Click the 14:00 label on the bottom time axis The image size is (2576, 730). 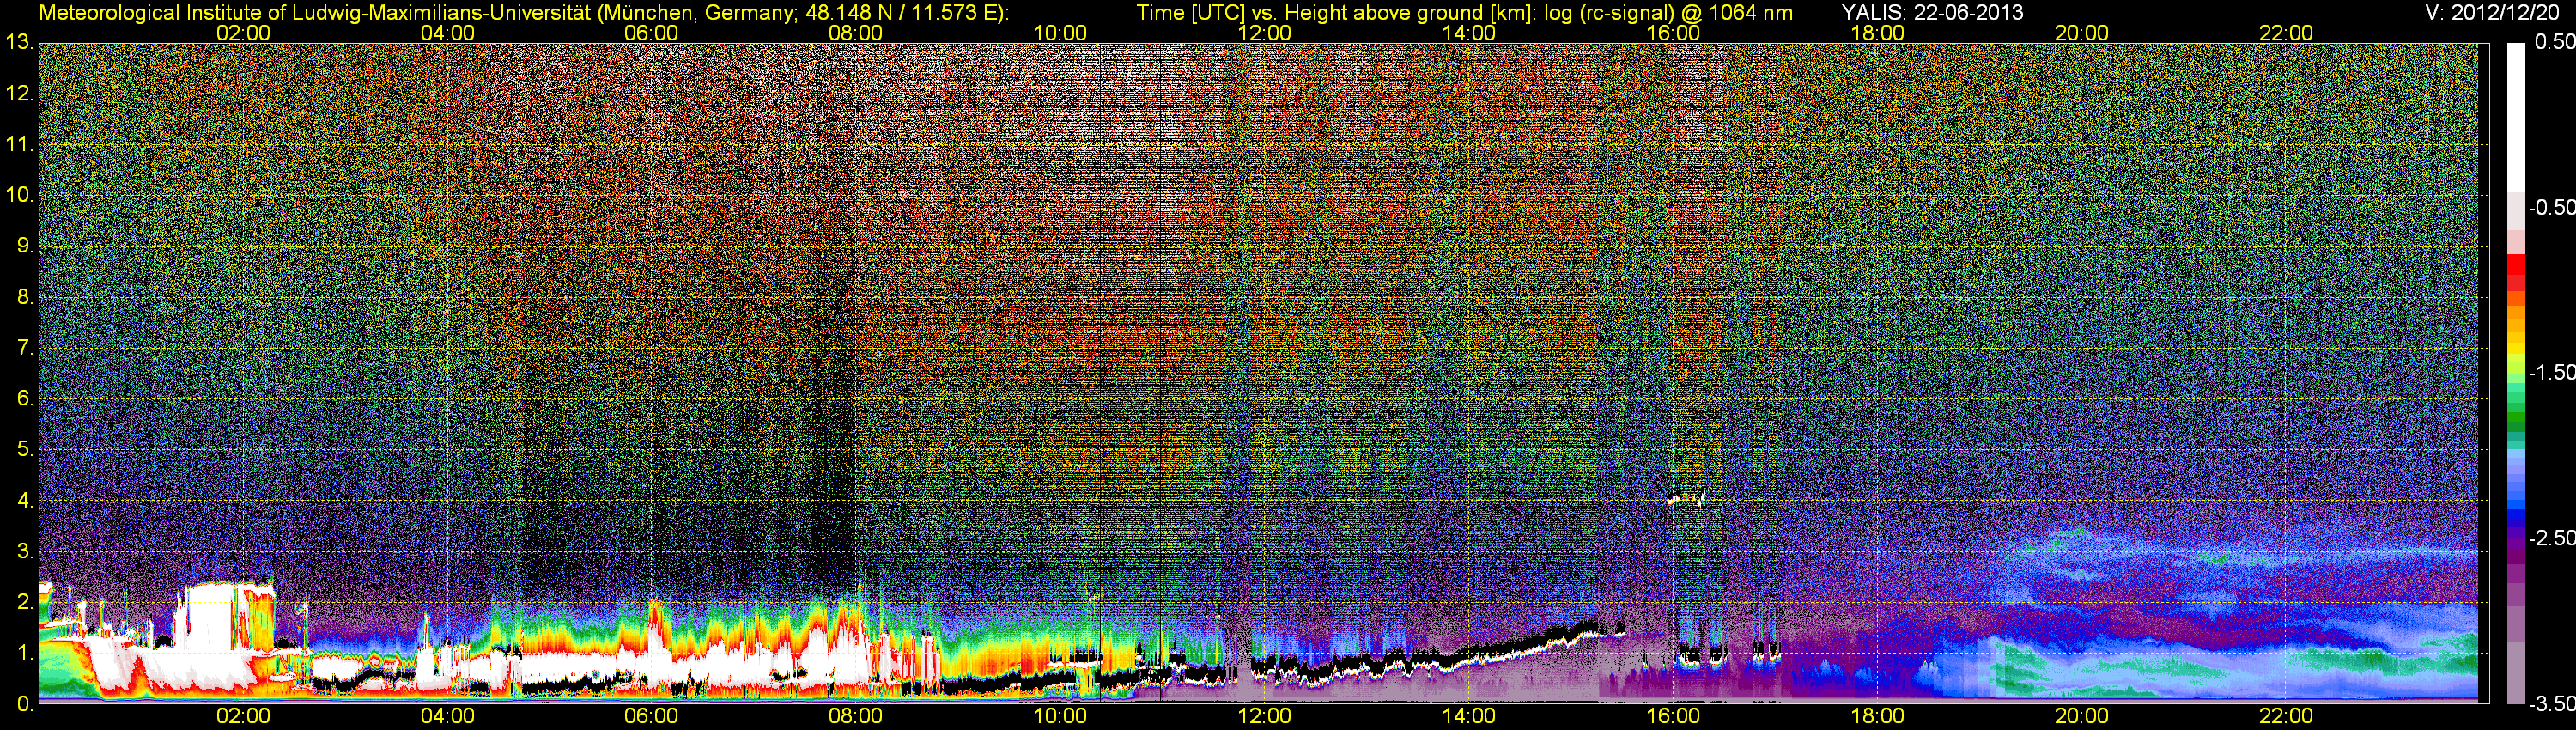tap(1469, 716)
